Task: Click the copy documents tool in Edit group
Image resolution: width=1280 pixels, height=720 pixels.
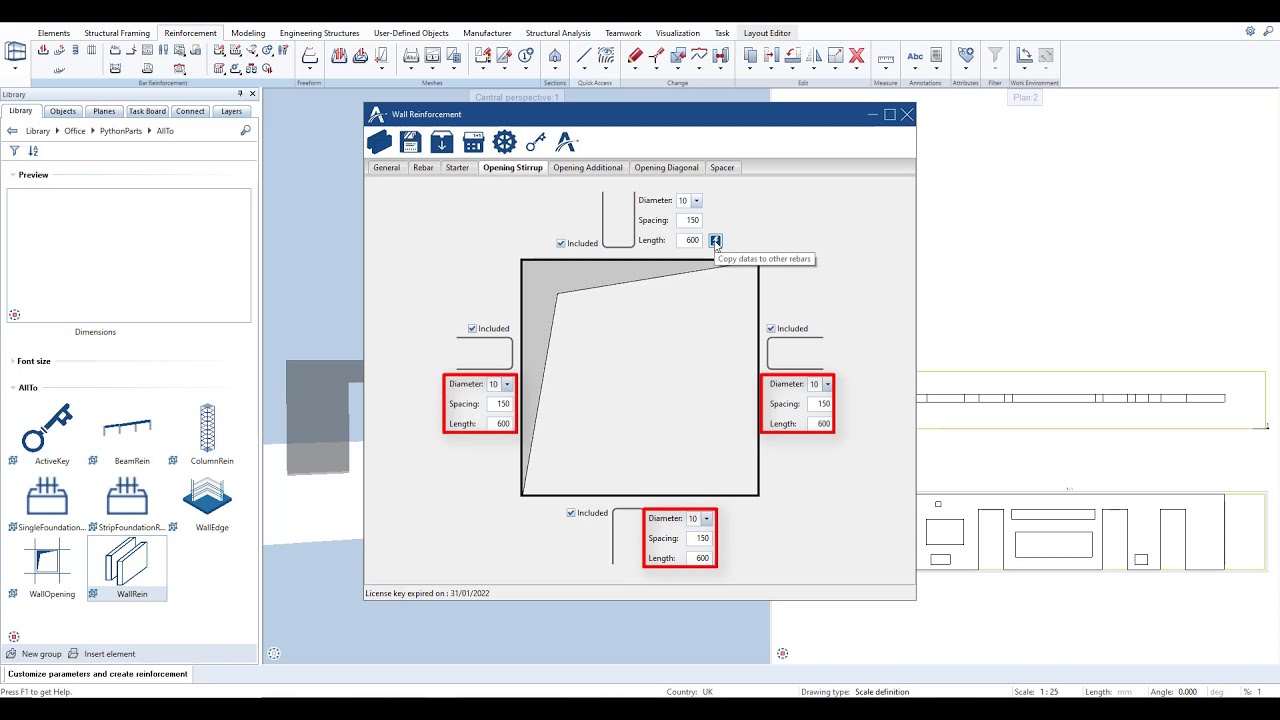Action: tap(750, 56)
